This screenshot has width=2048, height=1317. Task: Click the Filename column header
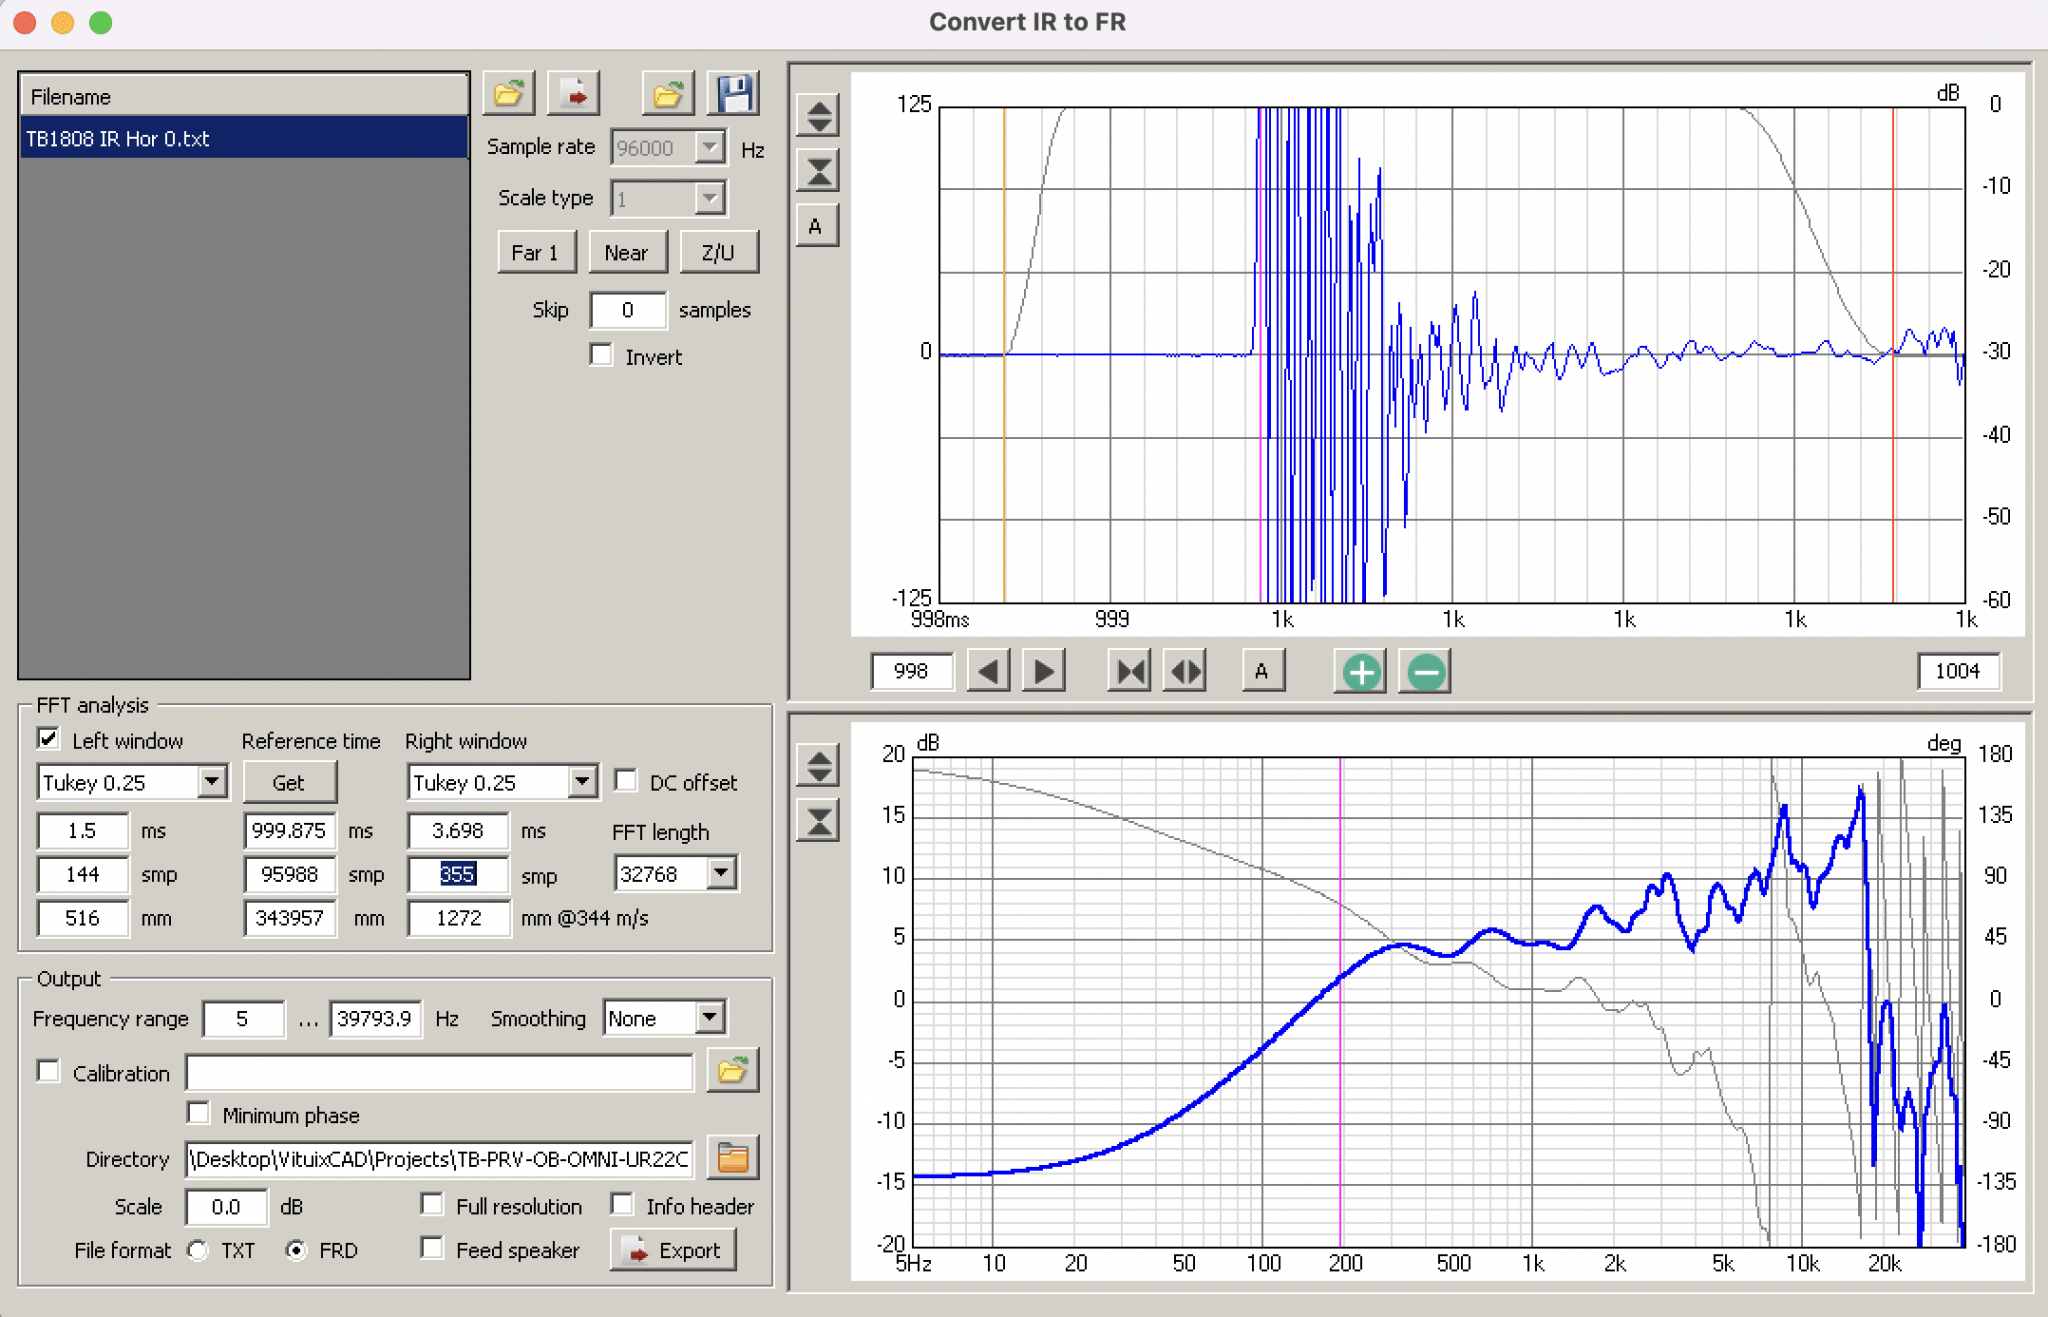tap(244, 96)
